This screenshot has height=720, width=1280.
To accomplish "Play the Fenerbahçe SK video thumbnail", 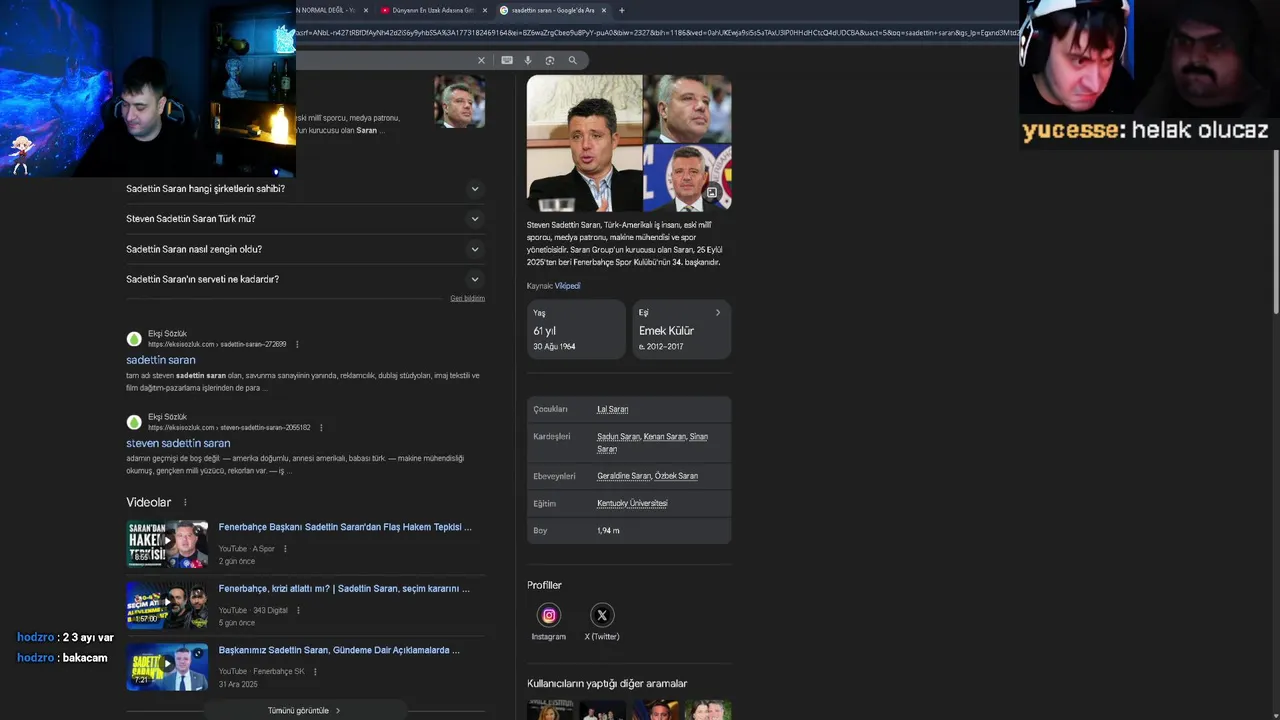I will [x=167, y=667].
